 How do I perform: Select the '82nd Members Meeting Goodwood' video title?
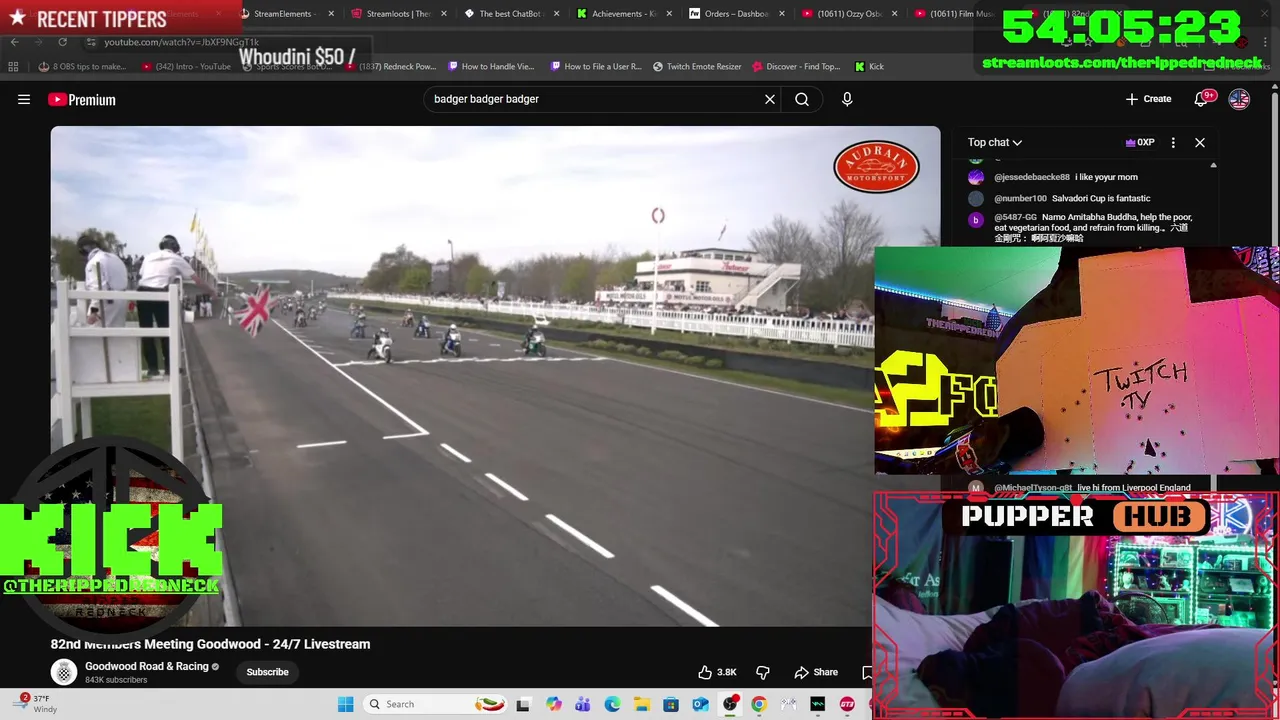click(x=210, y=644)
